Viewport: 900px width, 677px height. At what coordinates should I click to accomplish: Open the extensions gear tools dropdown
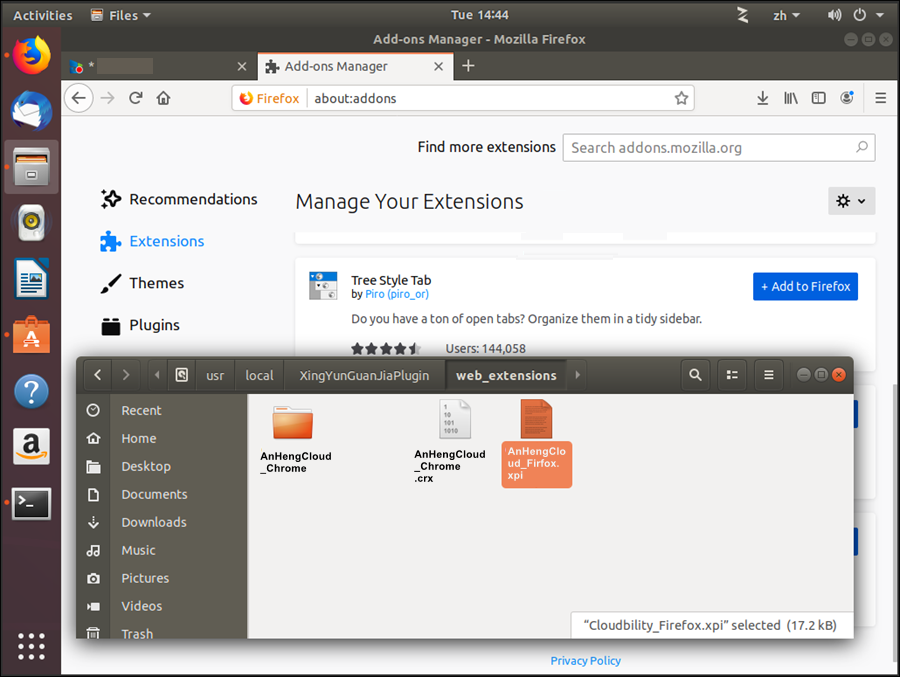851,201
